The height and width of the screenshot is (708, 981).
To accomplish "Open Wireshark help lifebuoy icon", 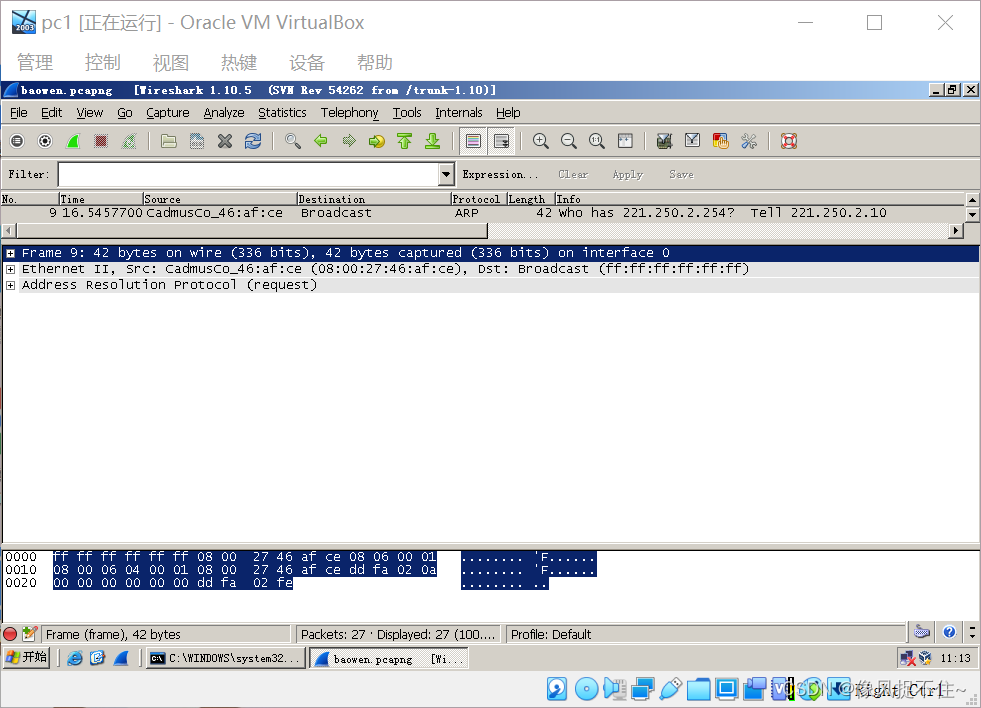I will pos(788,141).
